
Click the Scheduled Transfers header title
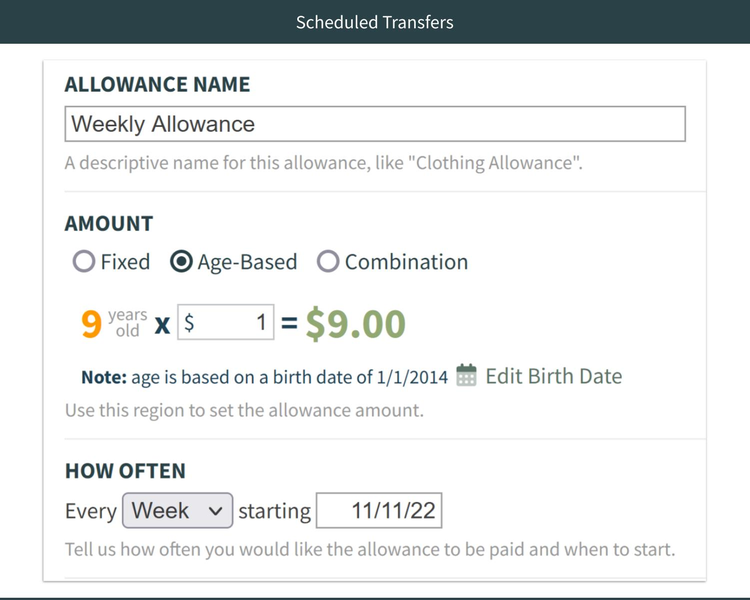(x=375, y=22)
